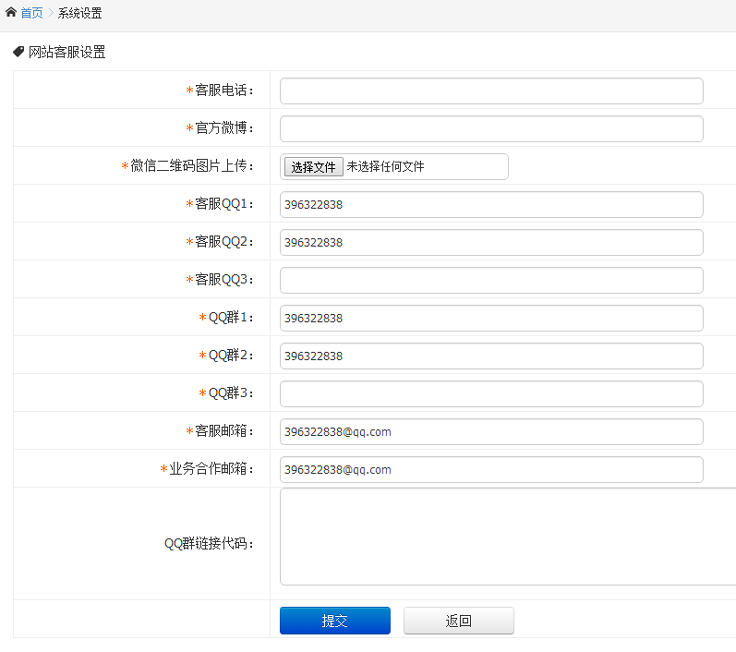Click 系统设置 in the breadcrumb
736x652 pixels.
[80, 13]
